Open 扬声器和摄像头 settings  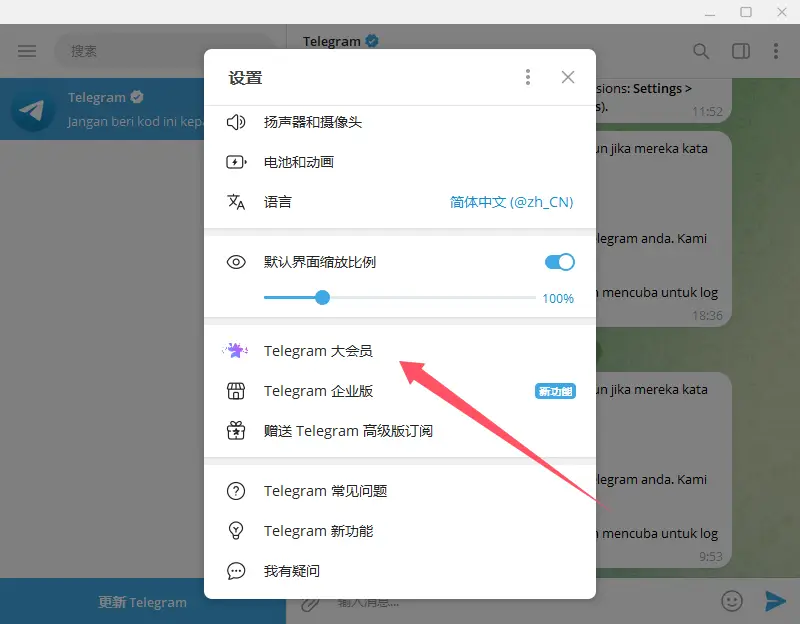coord(312,122)
